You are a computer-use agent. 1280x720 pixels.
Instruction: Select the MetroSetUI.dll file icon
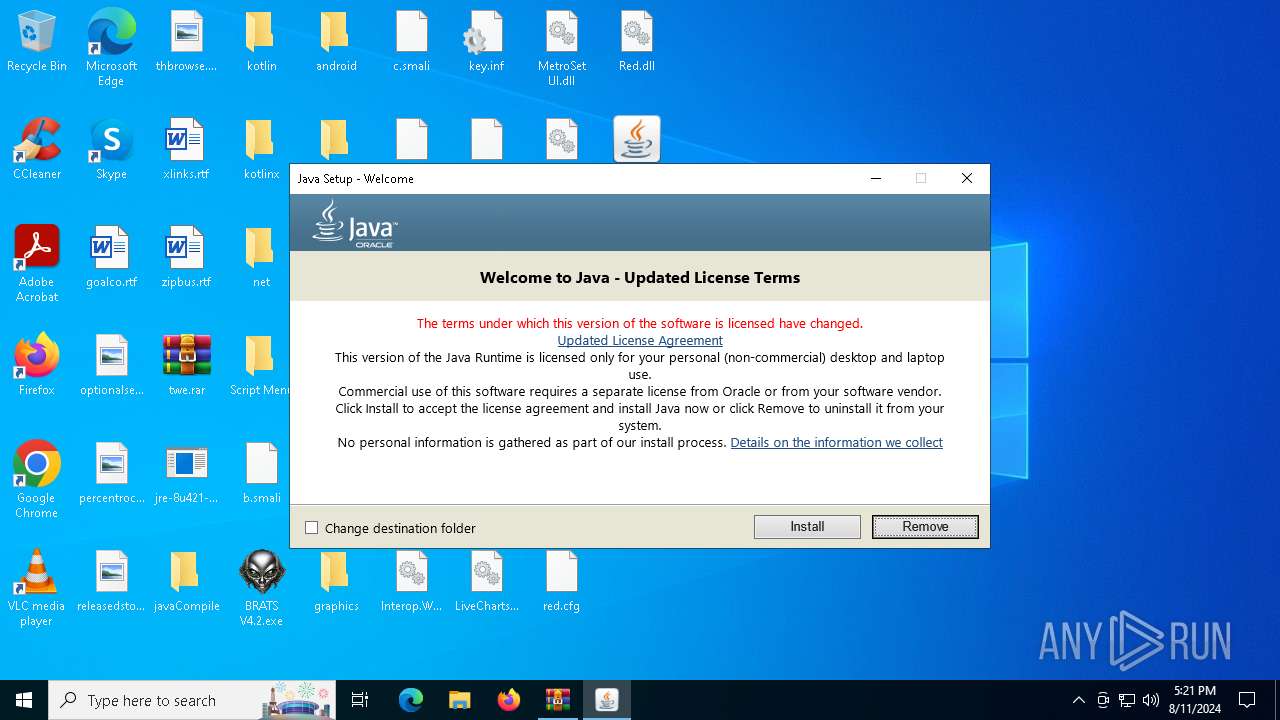click(561, 48)
